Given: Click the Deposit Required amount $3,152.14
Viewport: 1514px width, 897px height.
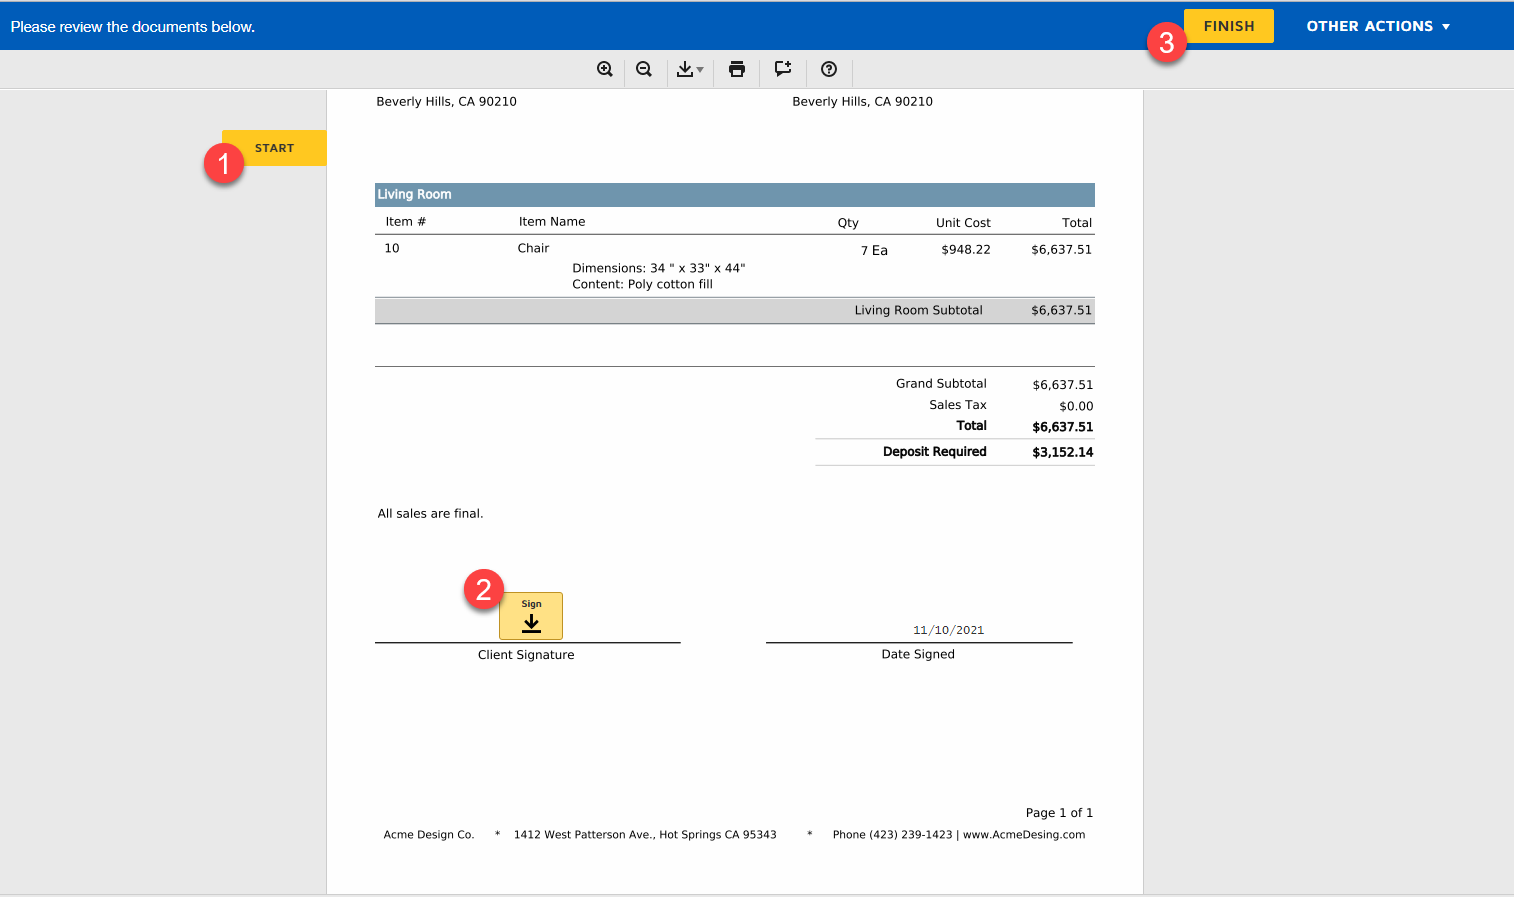Looking at the screenshot, I should tap(1063, 452).
